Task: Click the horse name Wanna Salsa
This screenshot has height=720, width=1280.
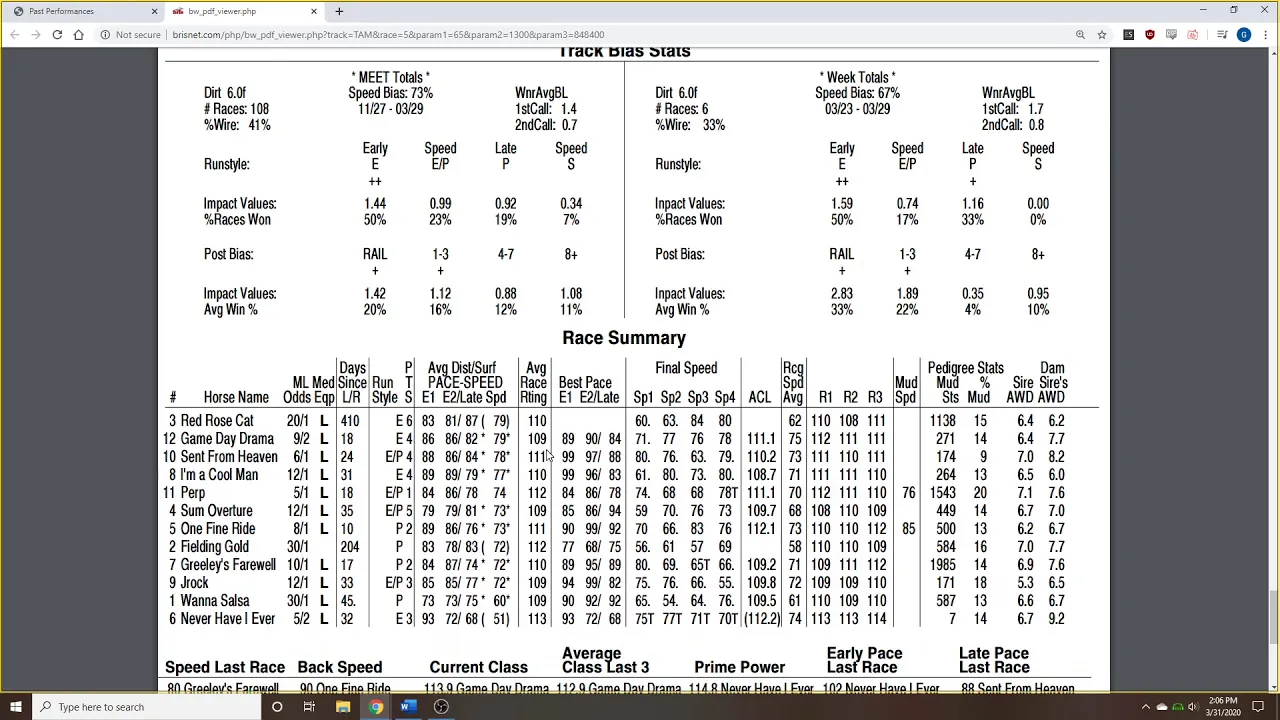Action: pyautogui.click(x=215, y=601)
